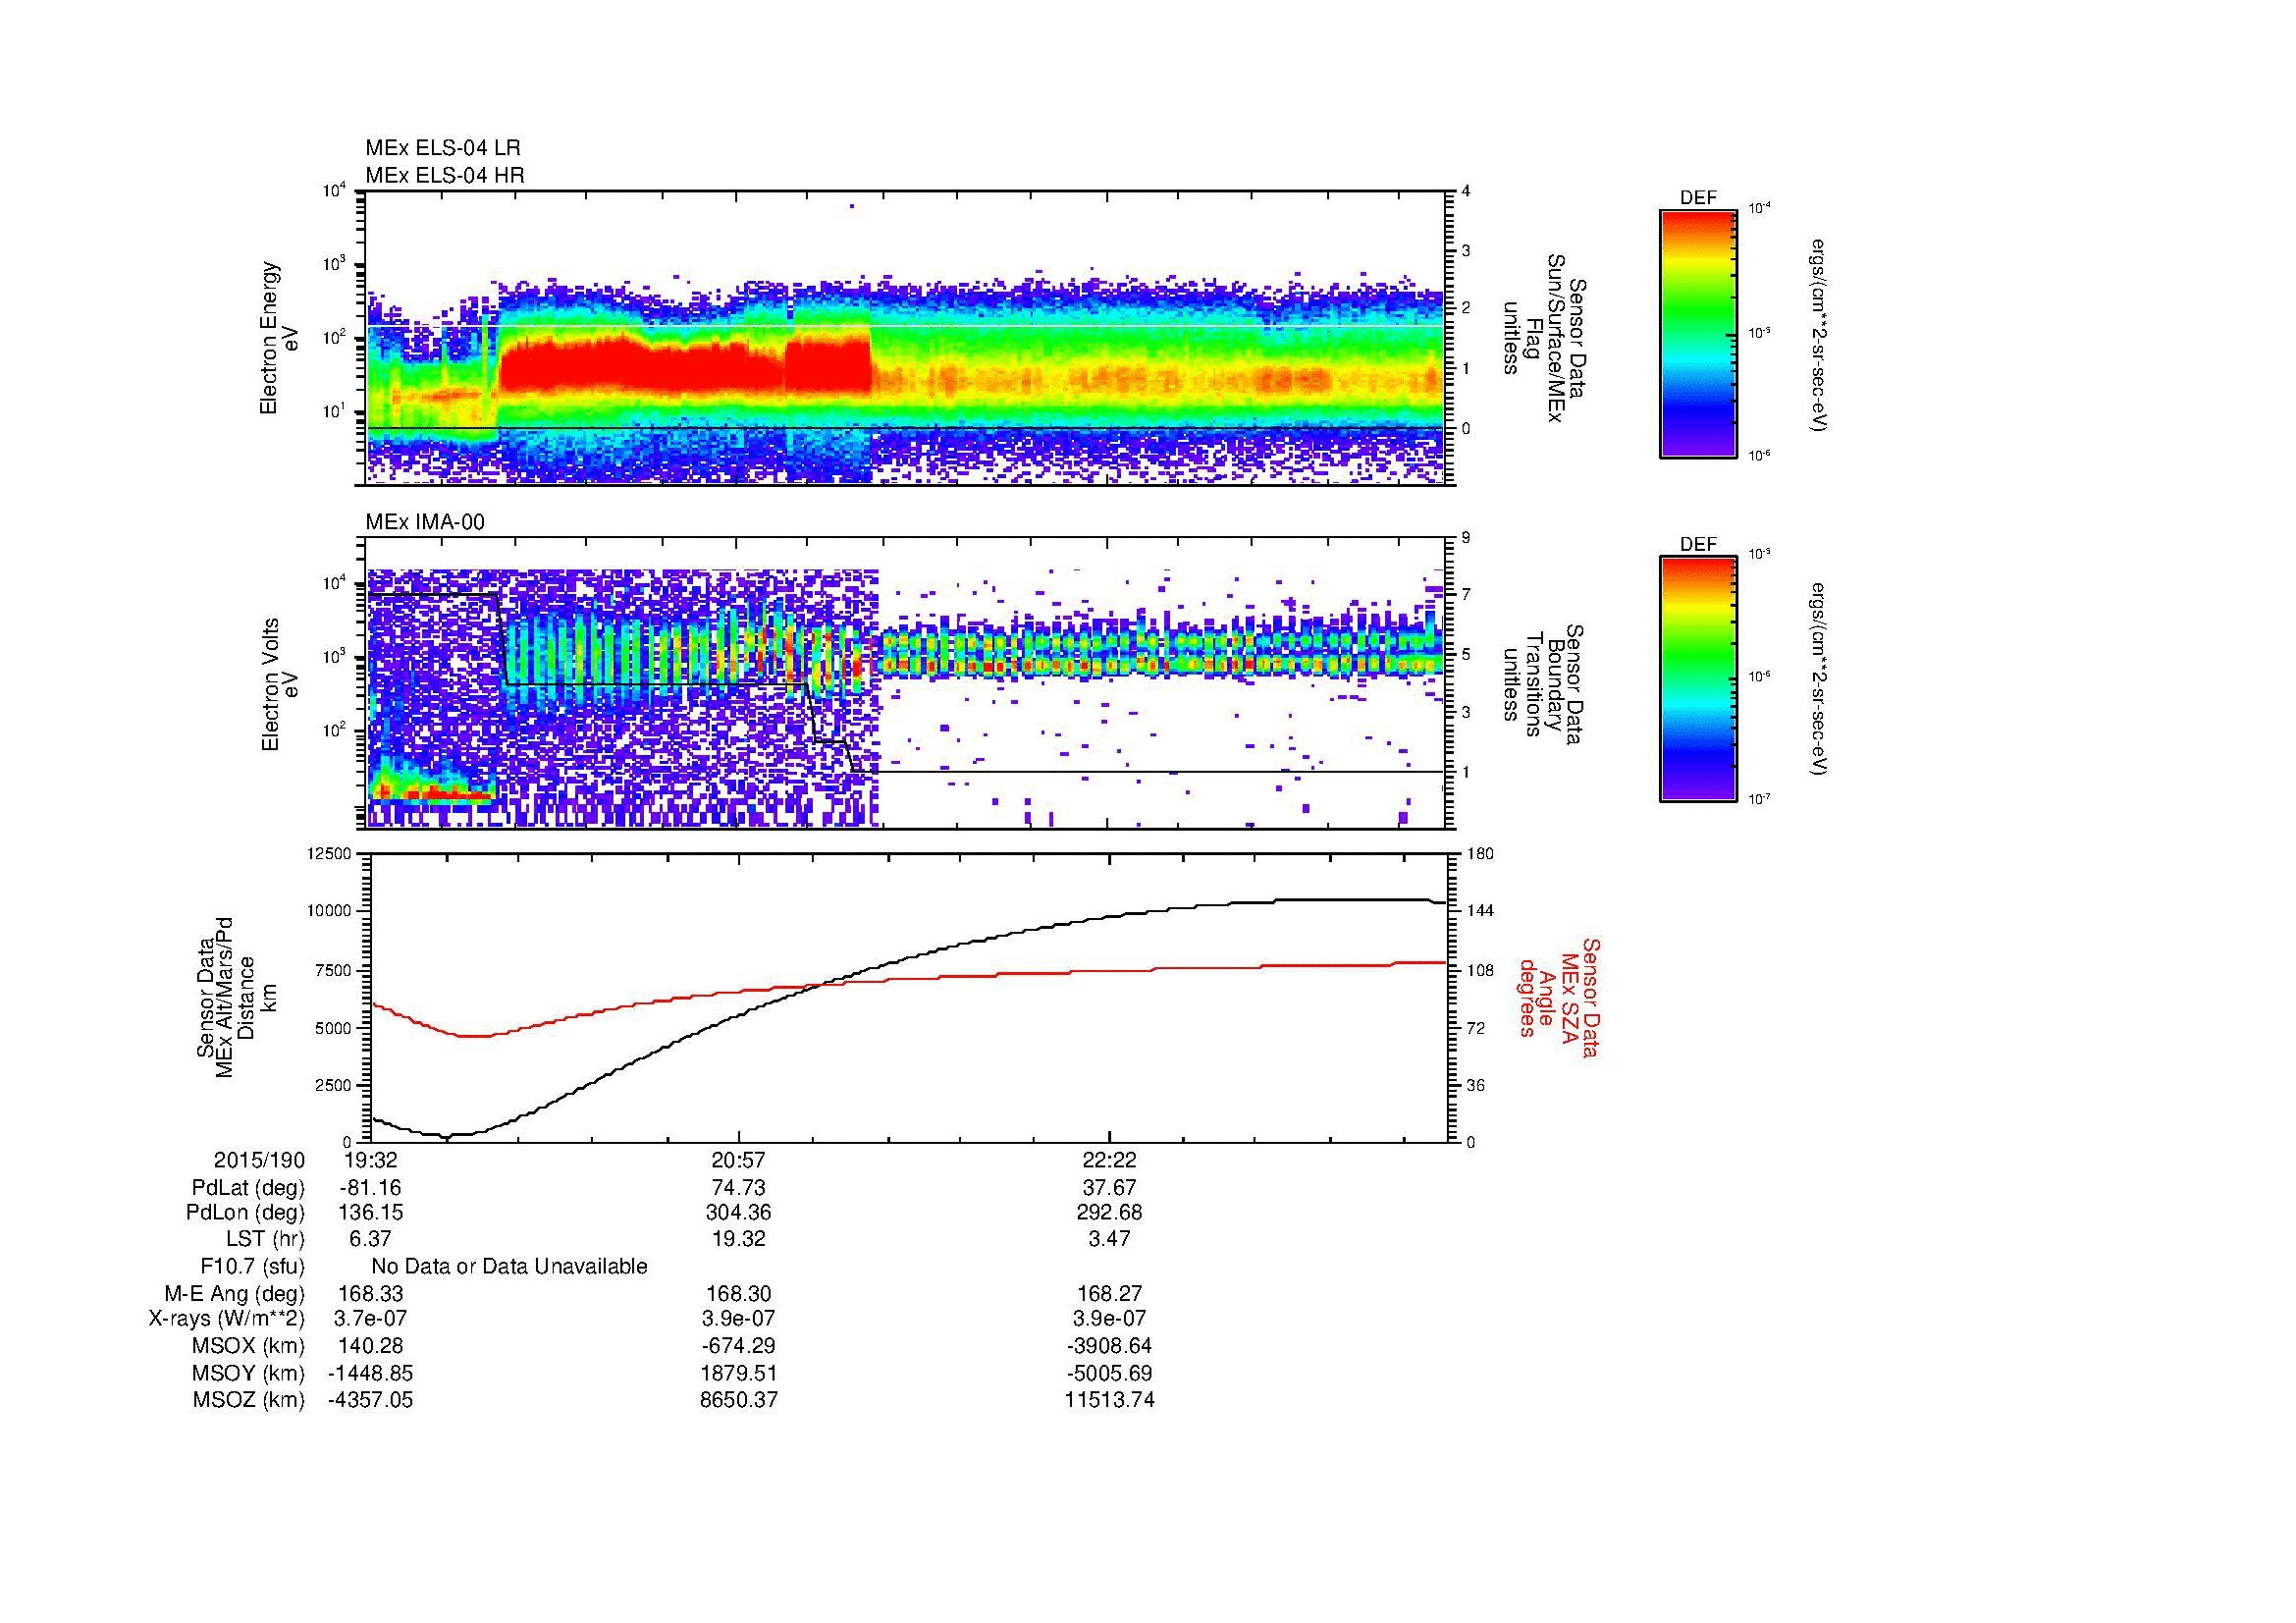Screen dimensions: 2296x1623
Task: Click the M-E Ang value 168.33
Action: pyautogui.click(x=370, y=1293)
